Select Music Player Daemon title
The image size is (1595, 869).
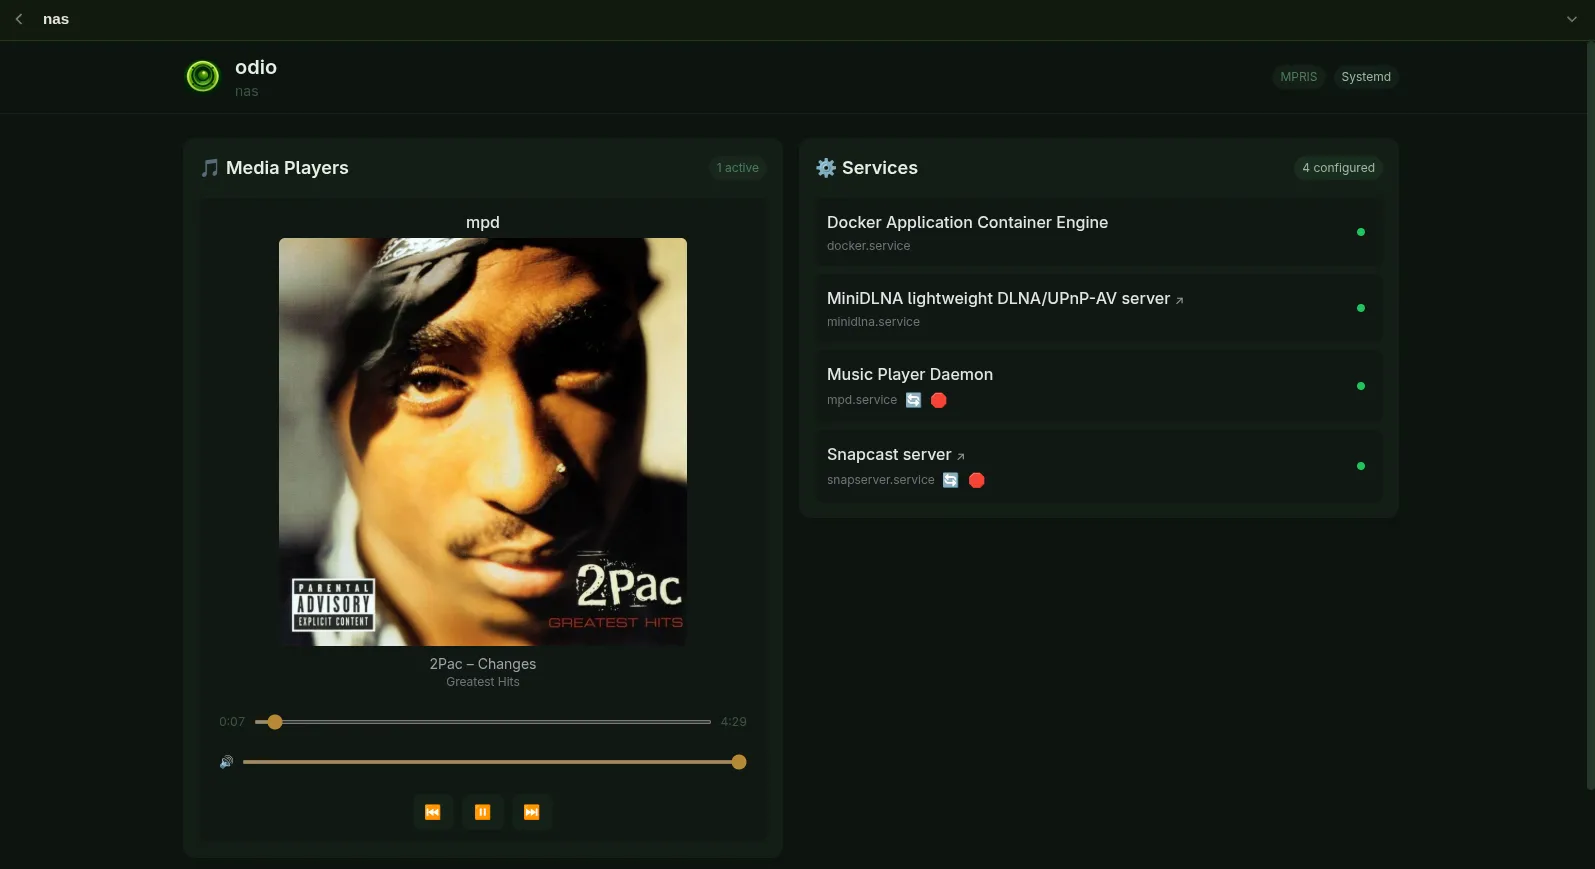pos(910,374)
